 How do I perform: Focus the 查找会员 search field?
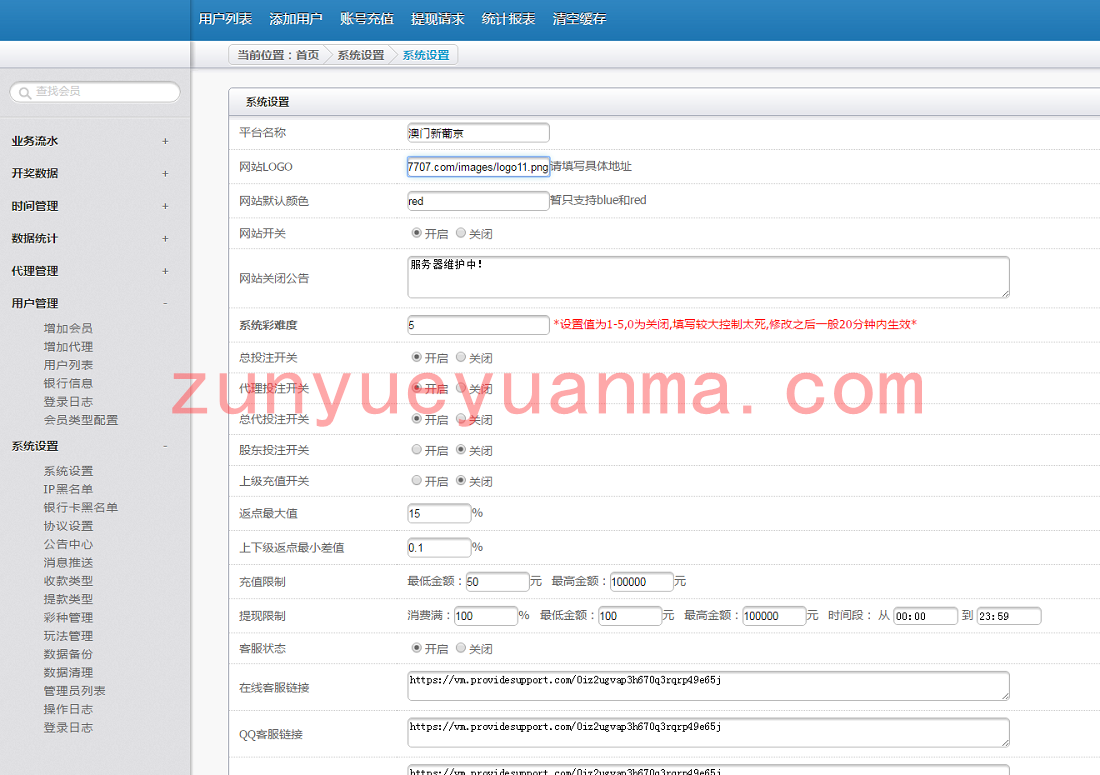coord(95,92)
